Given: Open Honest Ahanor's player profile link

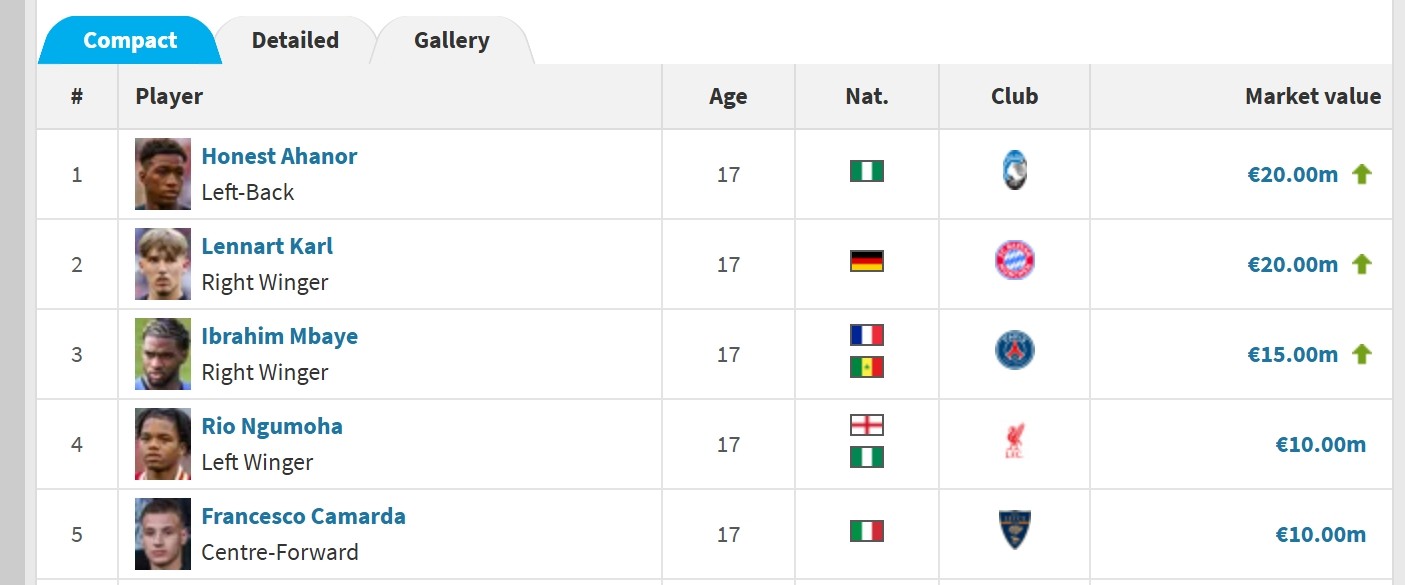Looking at the screenshot, I should [279, 156].
